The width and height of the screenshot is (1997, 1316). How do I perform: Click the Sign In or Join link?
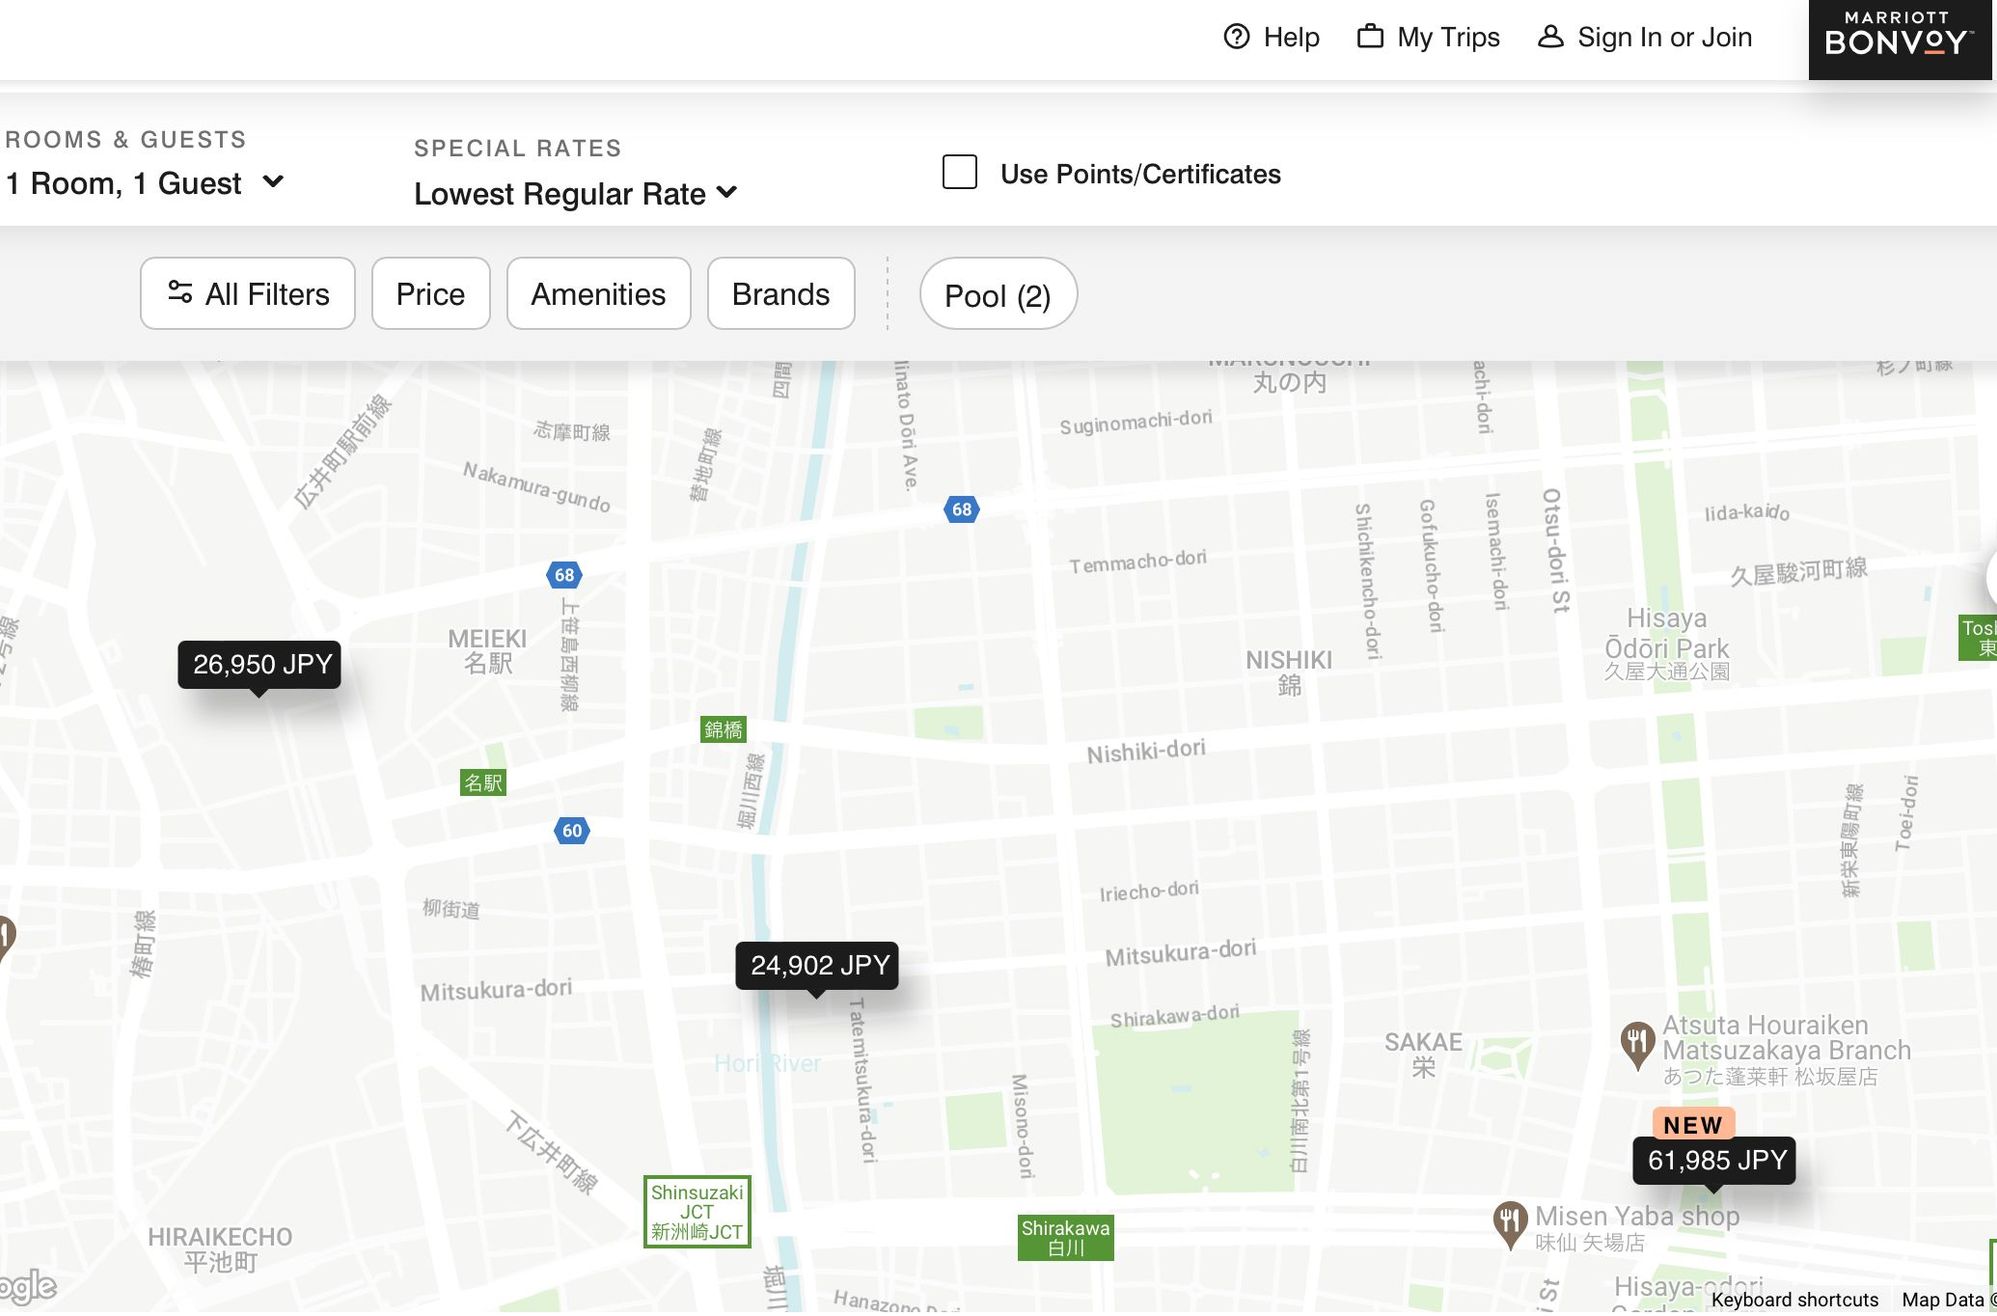1664,37
